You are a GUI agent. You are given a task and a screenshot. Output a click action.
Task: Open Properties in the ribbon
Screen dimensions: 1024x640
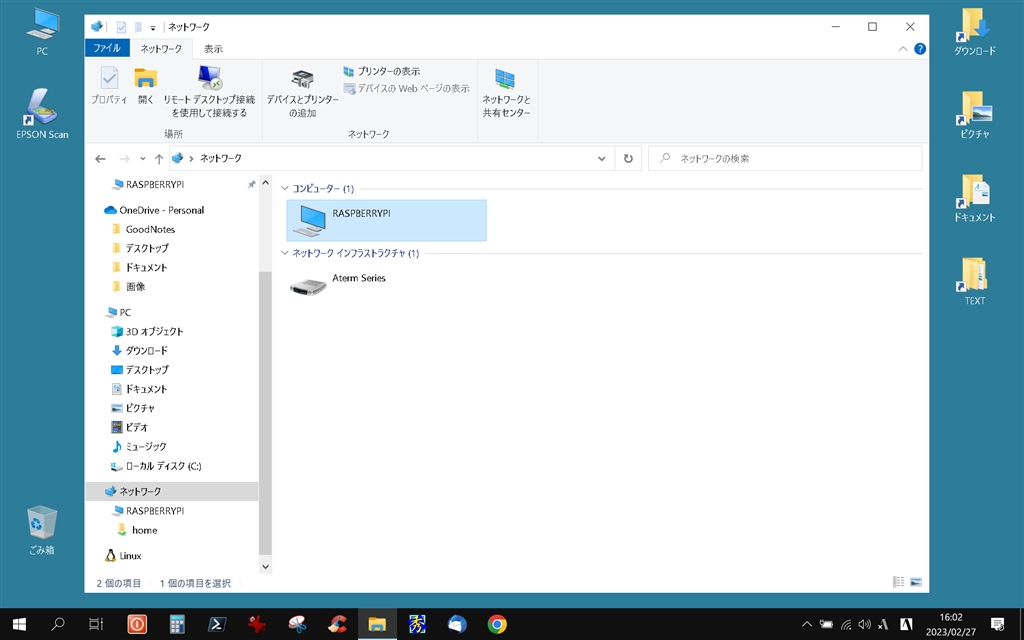click(x=109, y=86)
